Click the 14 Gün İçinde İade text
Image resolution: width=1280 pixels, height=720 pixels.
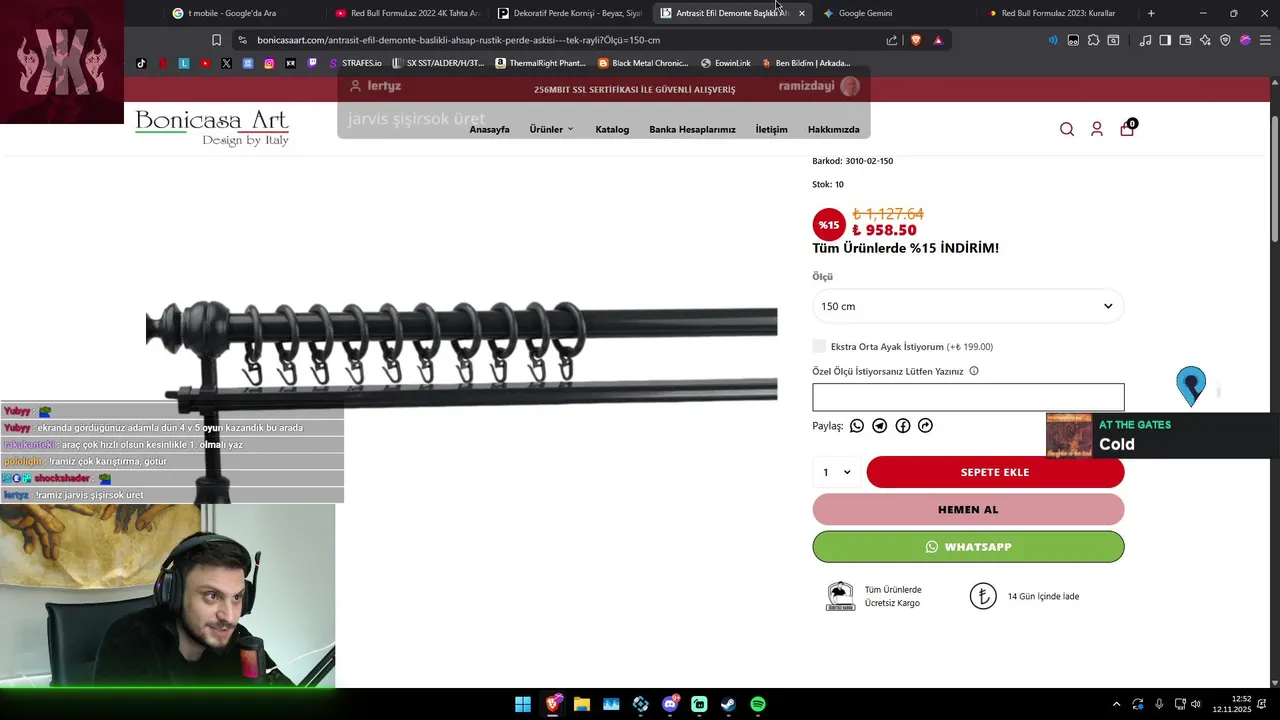(1043, 596)
